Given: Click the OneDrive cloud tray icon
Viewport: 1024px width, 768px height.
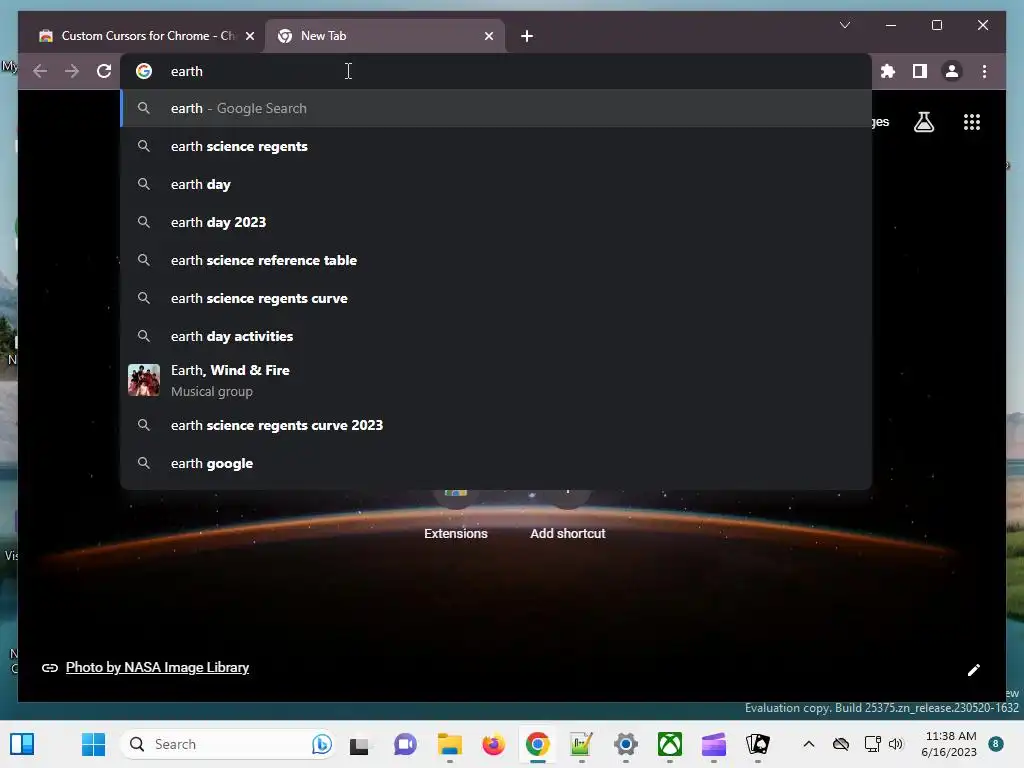Looking at the screenshot, I should (x=841, y=744).
